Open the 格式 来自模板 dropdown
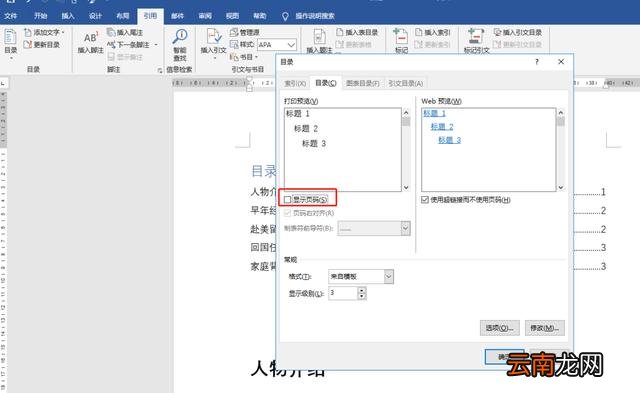 point(389,277)
